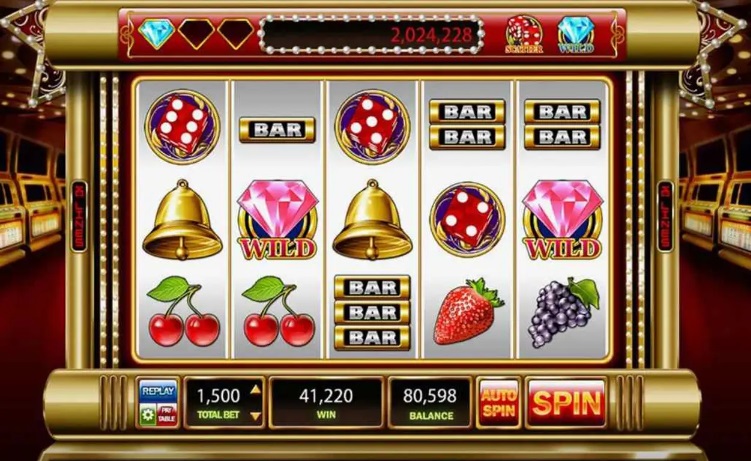
Task: Open the green settings gear
Action: coord(148,415)
